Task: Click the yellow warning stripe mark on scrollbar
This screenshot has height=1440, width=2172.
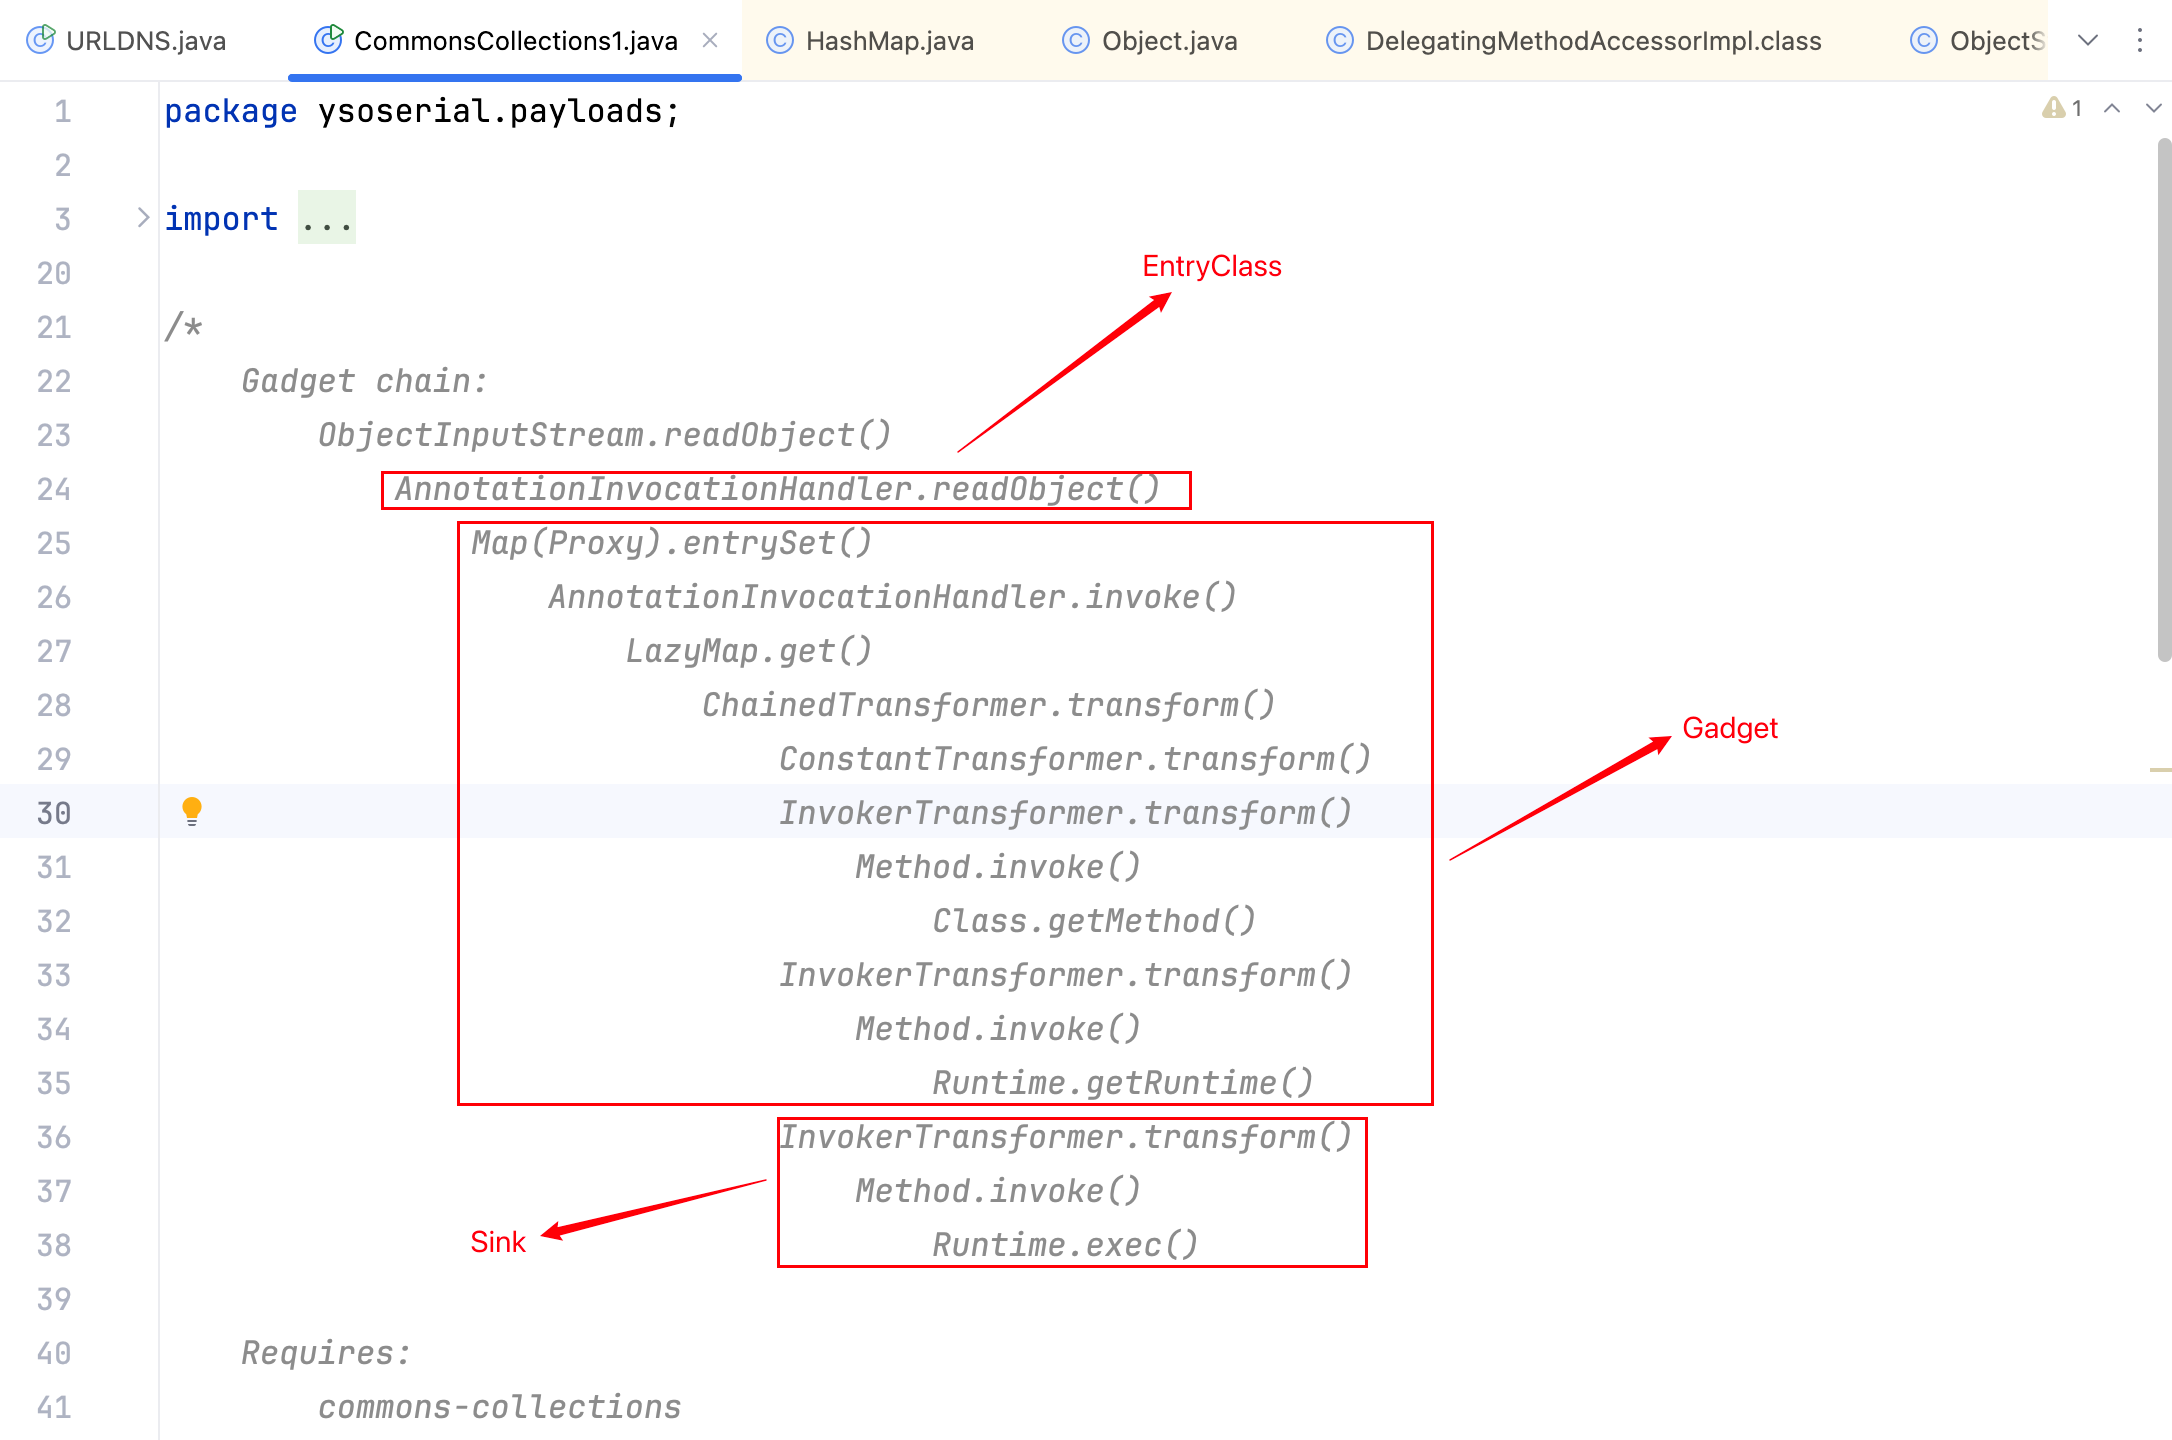Action: (2160, 770)
